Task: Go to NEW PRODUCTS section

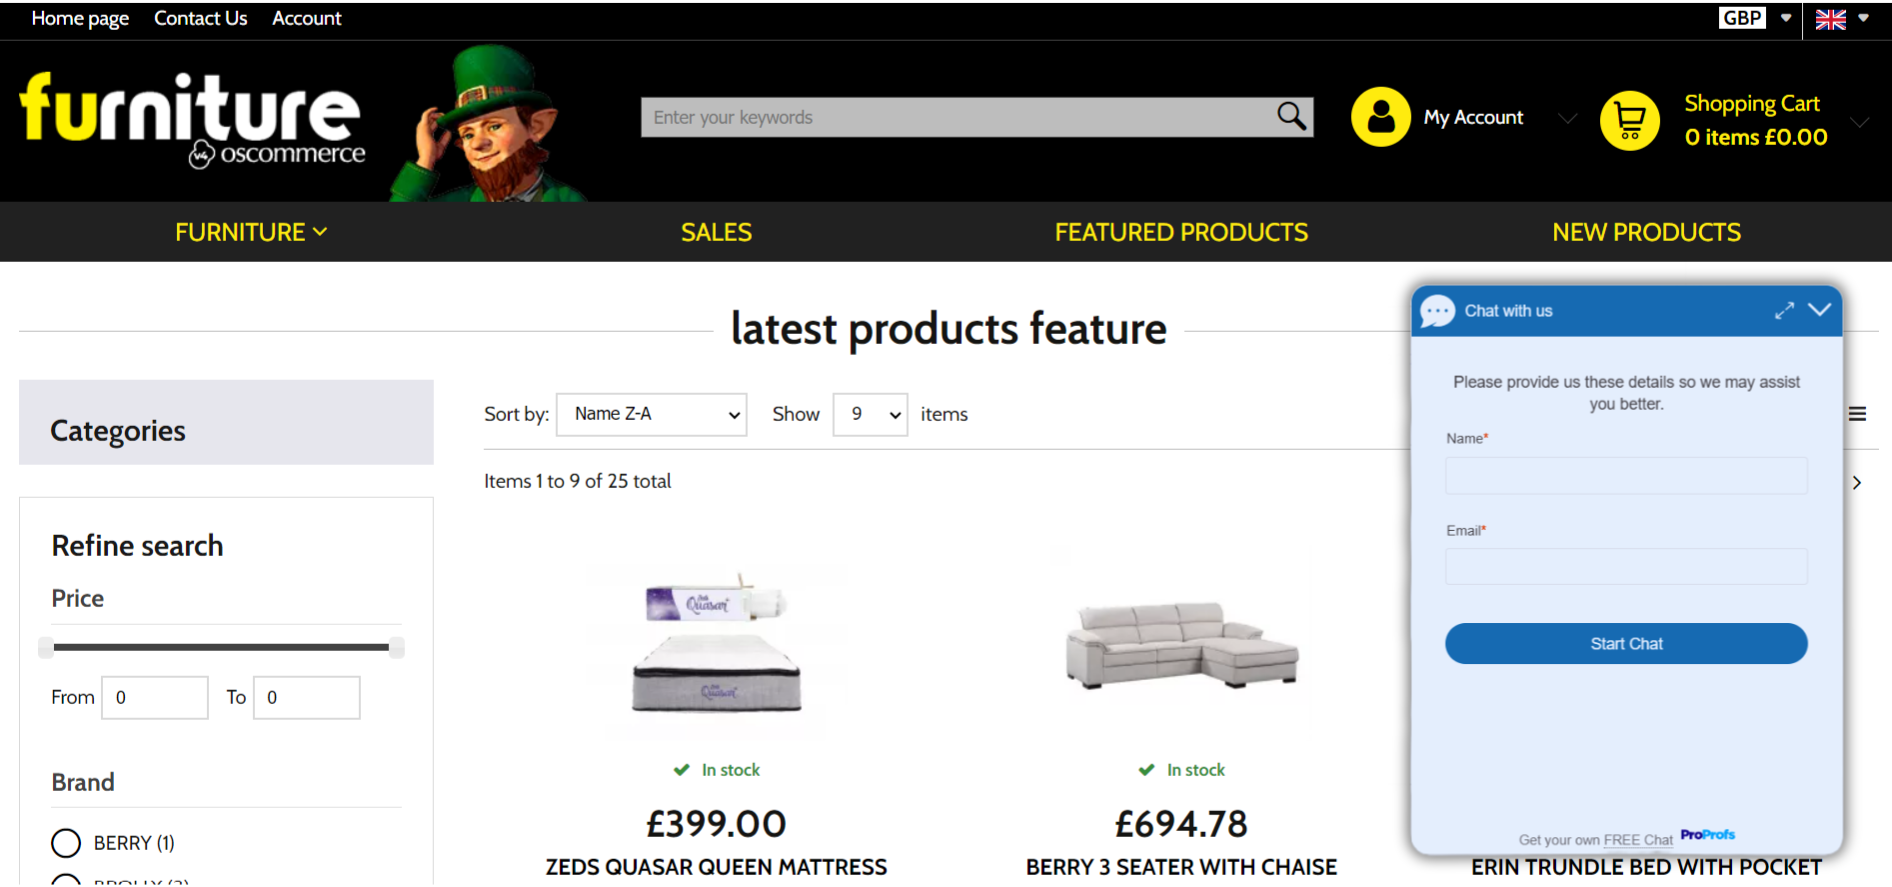Action: click(x=1646, y=231)
